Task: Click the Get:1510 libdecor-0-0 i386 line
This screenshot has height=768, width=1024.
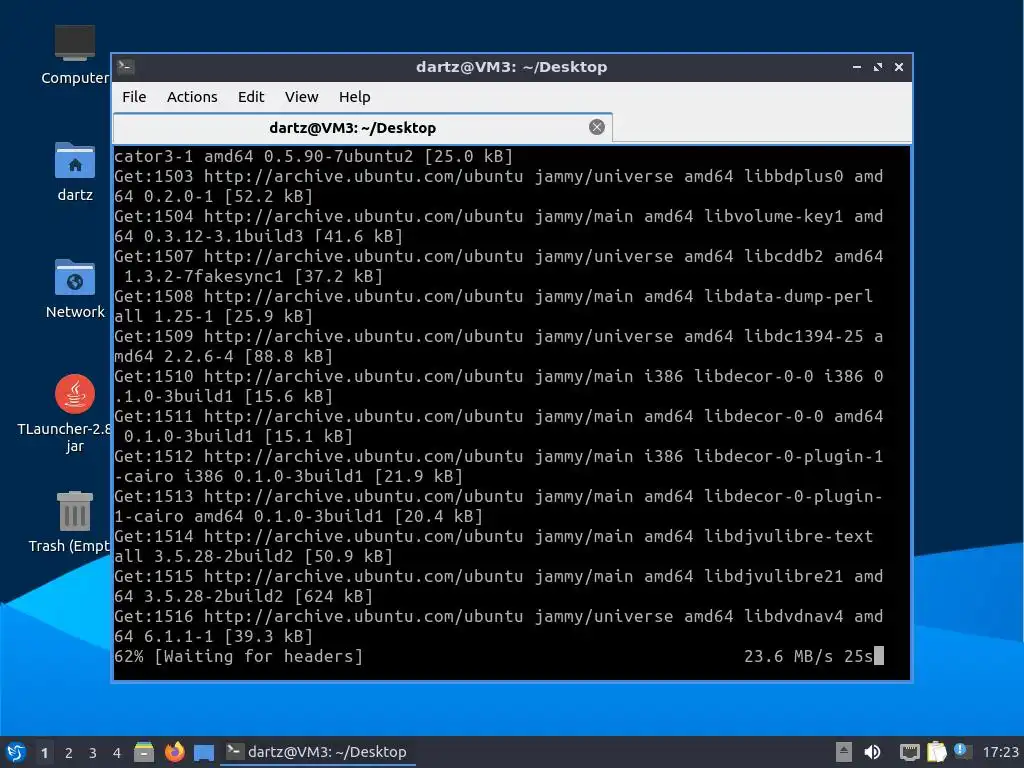Action: pos(499,386)
